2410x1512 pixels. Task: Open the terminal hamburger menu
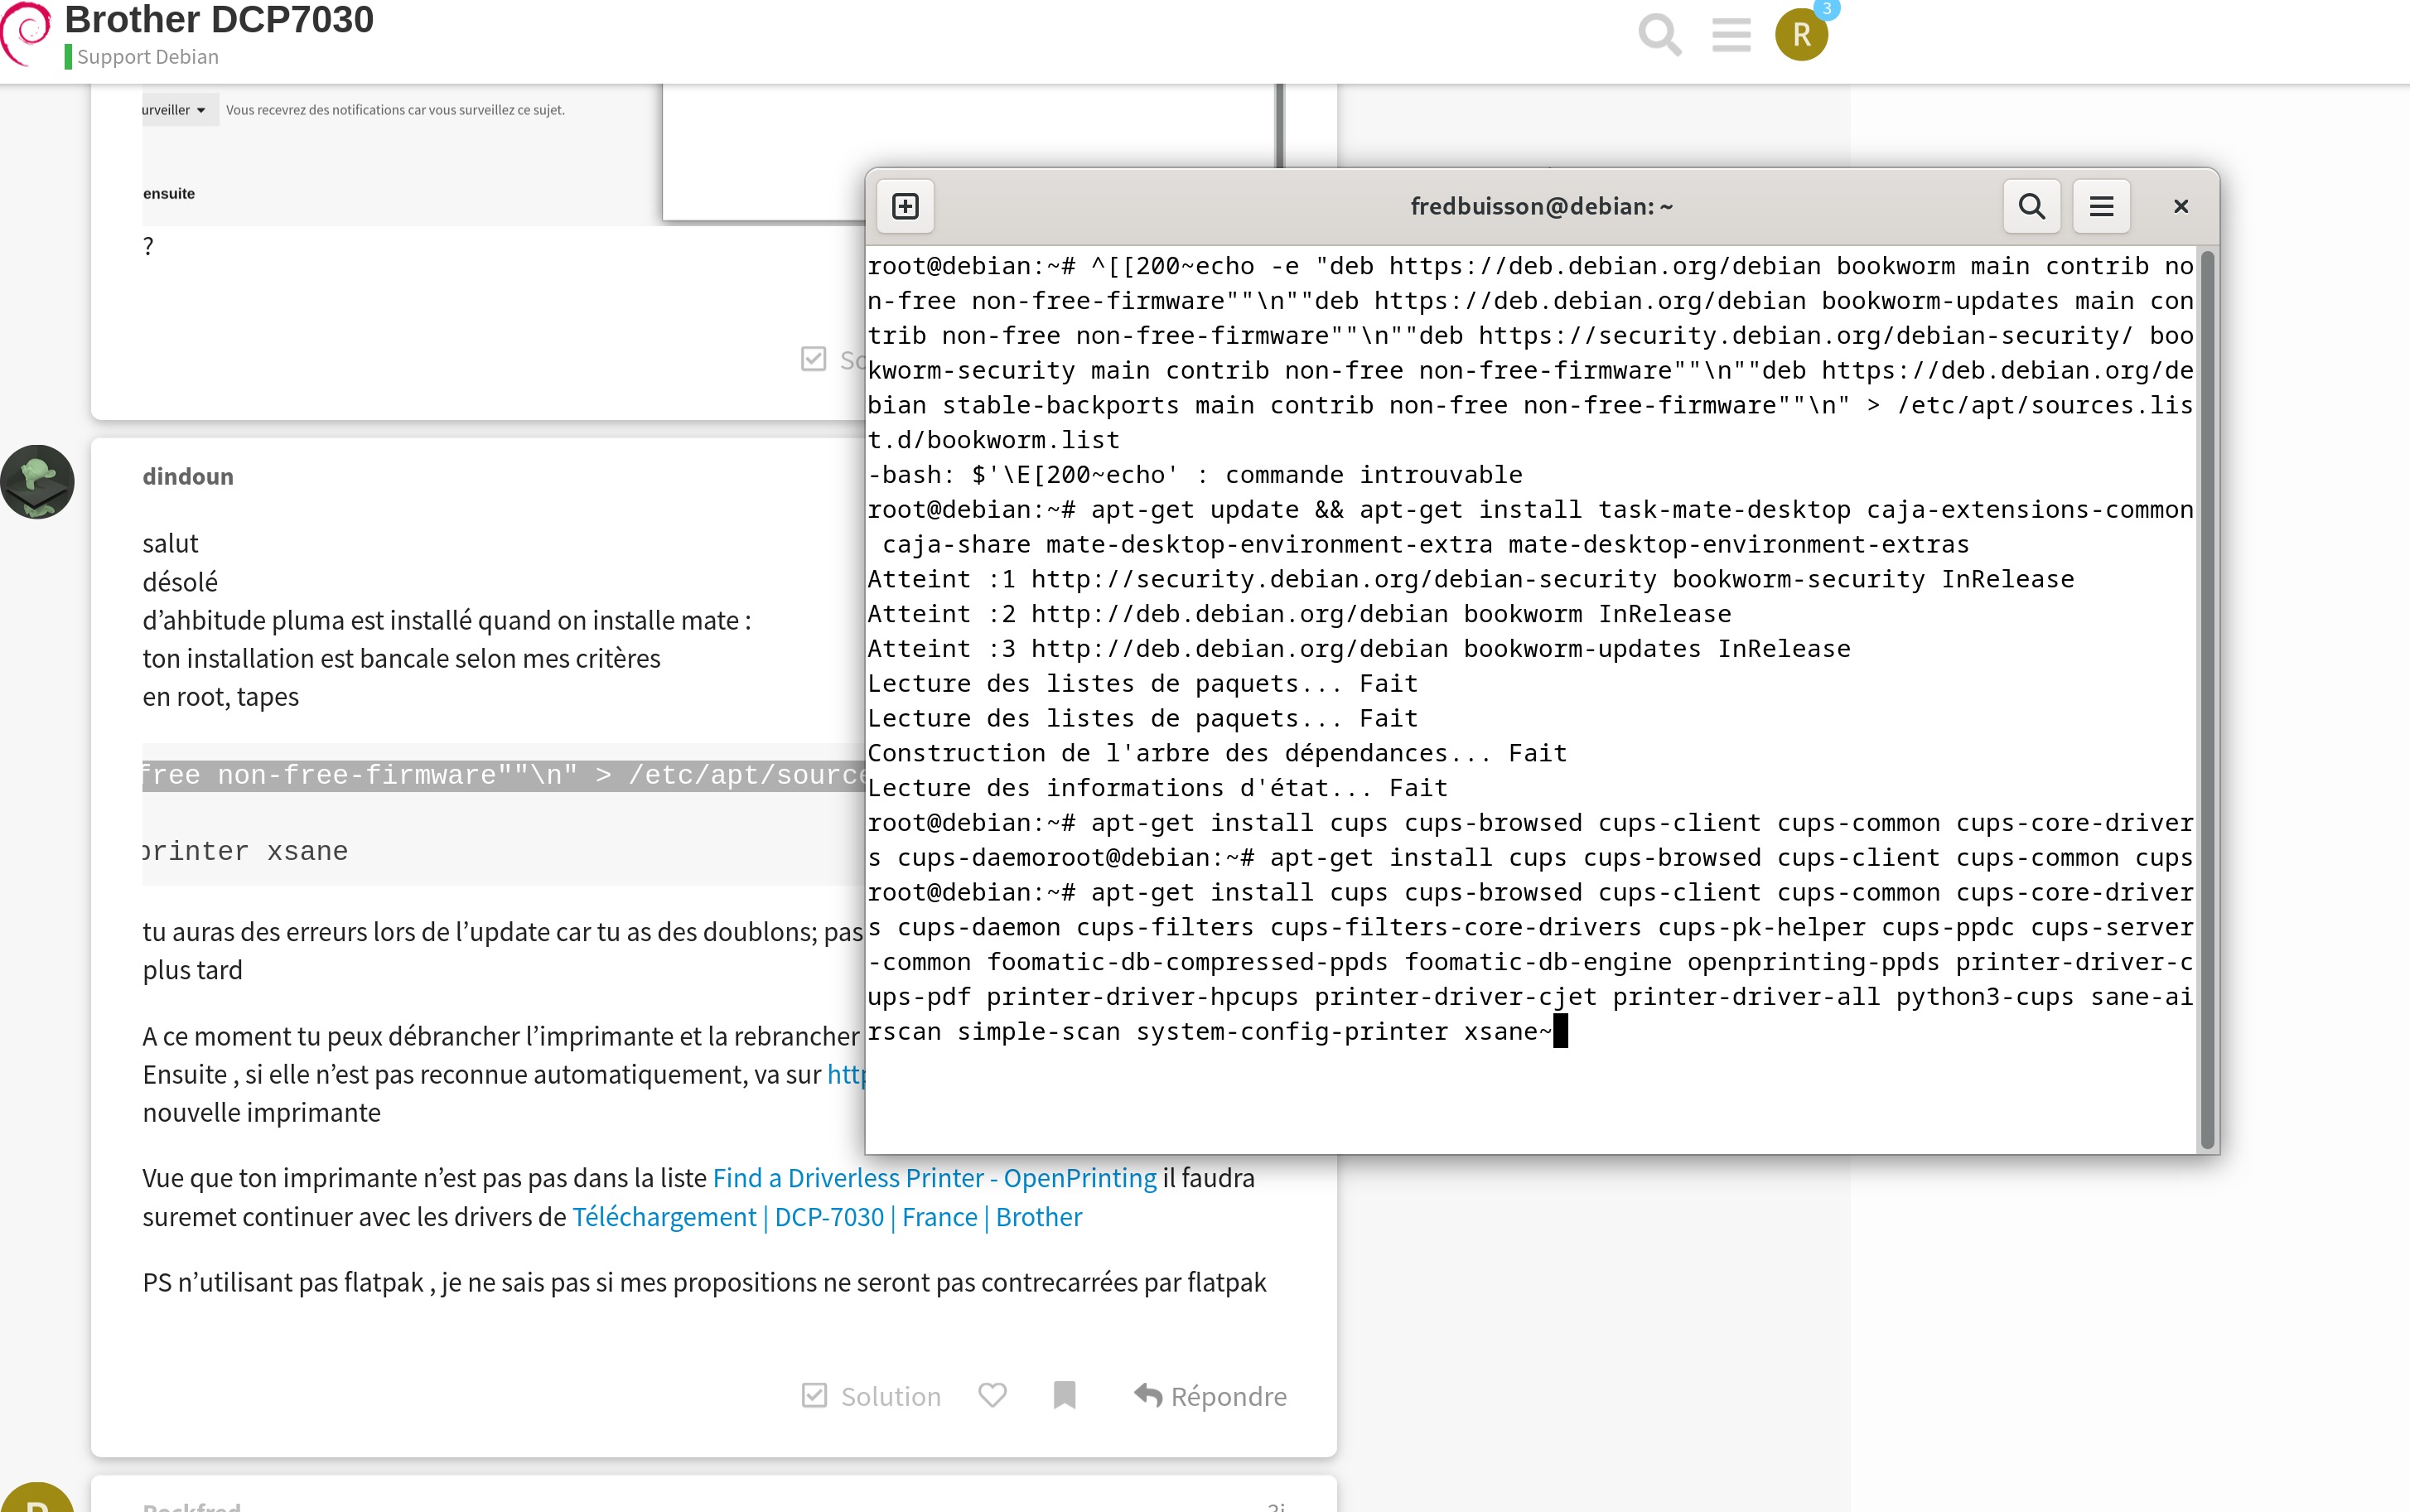pos(2101,206)
